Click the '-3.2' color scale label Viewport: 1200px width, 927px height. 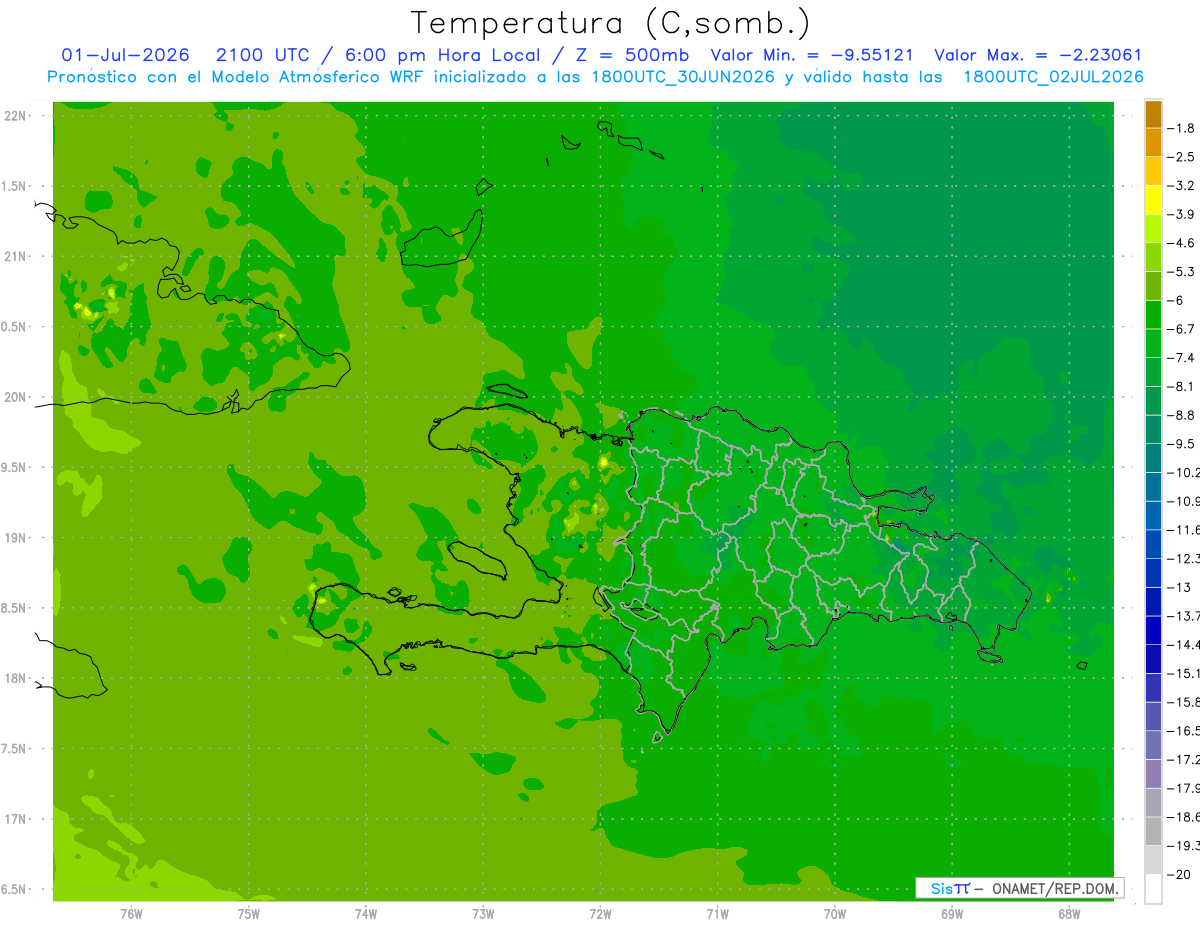point(1182,186)
